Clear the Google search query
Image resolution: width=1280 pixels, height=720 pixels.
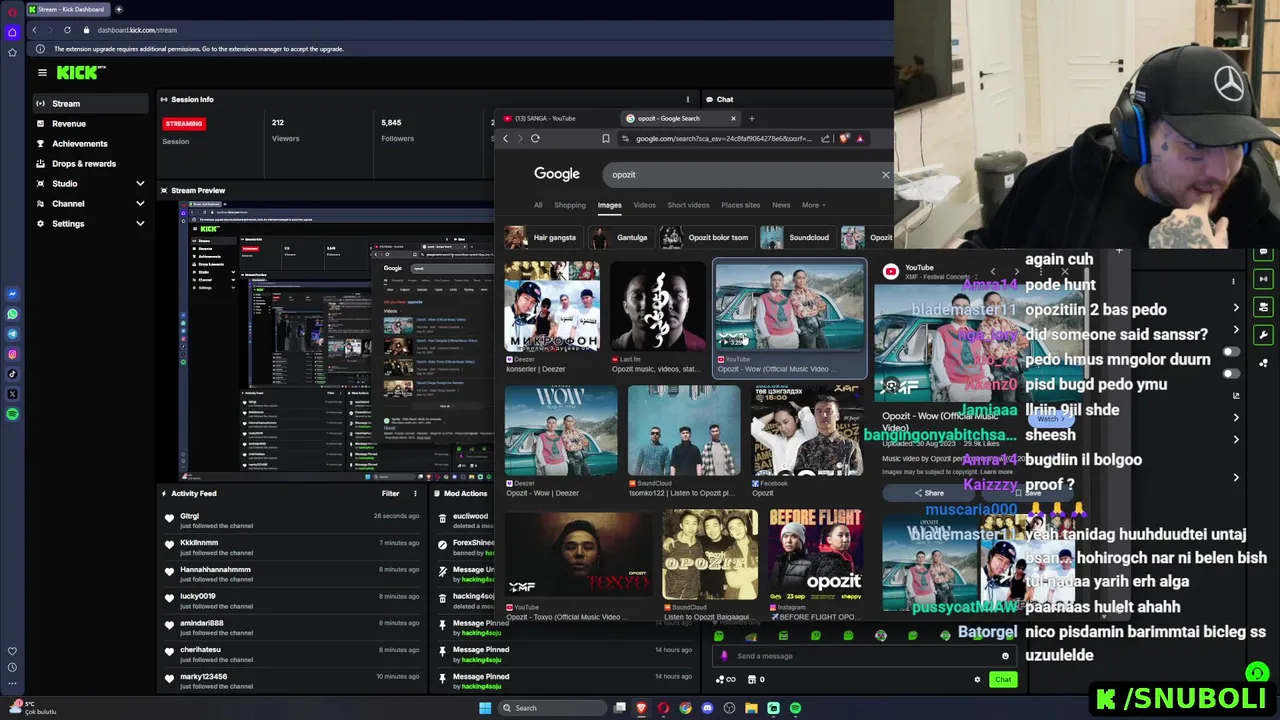coord(885,175)
